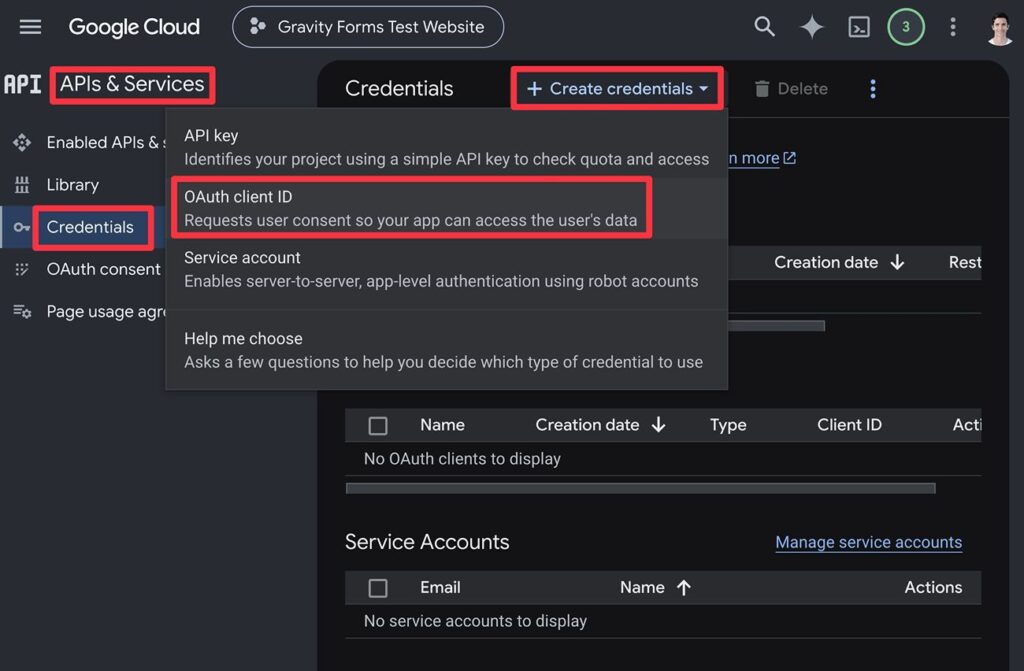
Task: Open notifications badge showing 3
Action: point(906,27)
